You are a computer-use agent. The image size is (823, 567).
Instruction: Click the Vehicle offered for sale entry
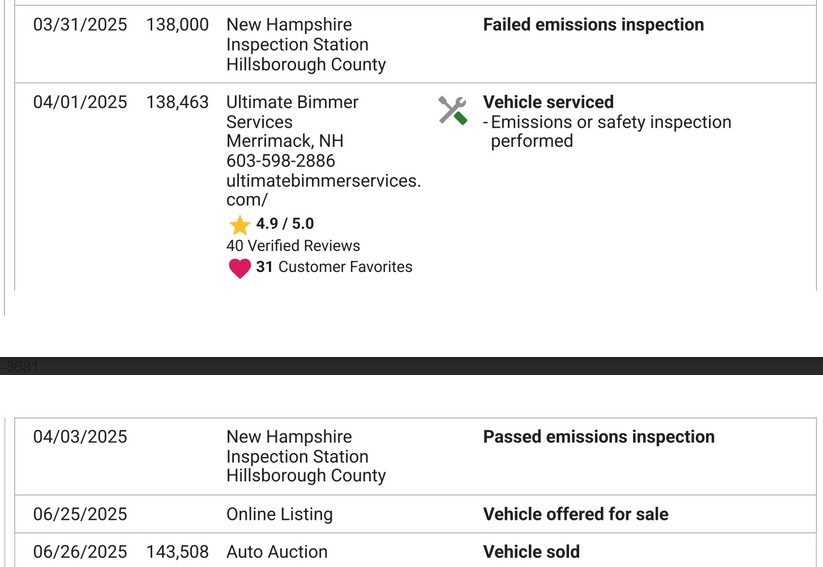tap(575, 514)
